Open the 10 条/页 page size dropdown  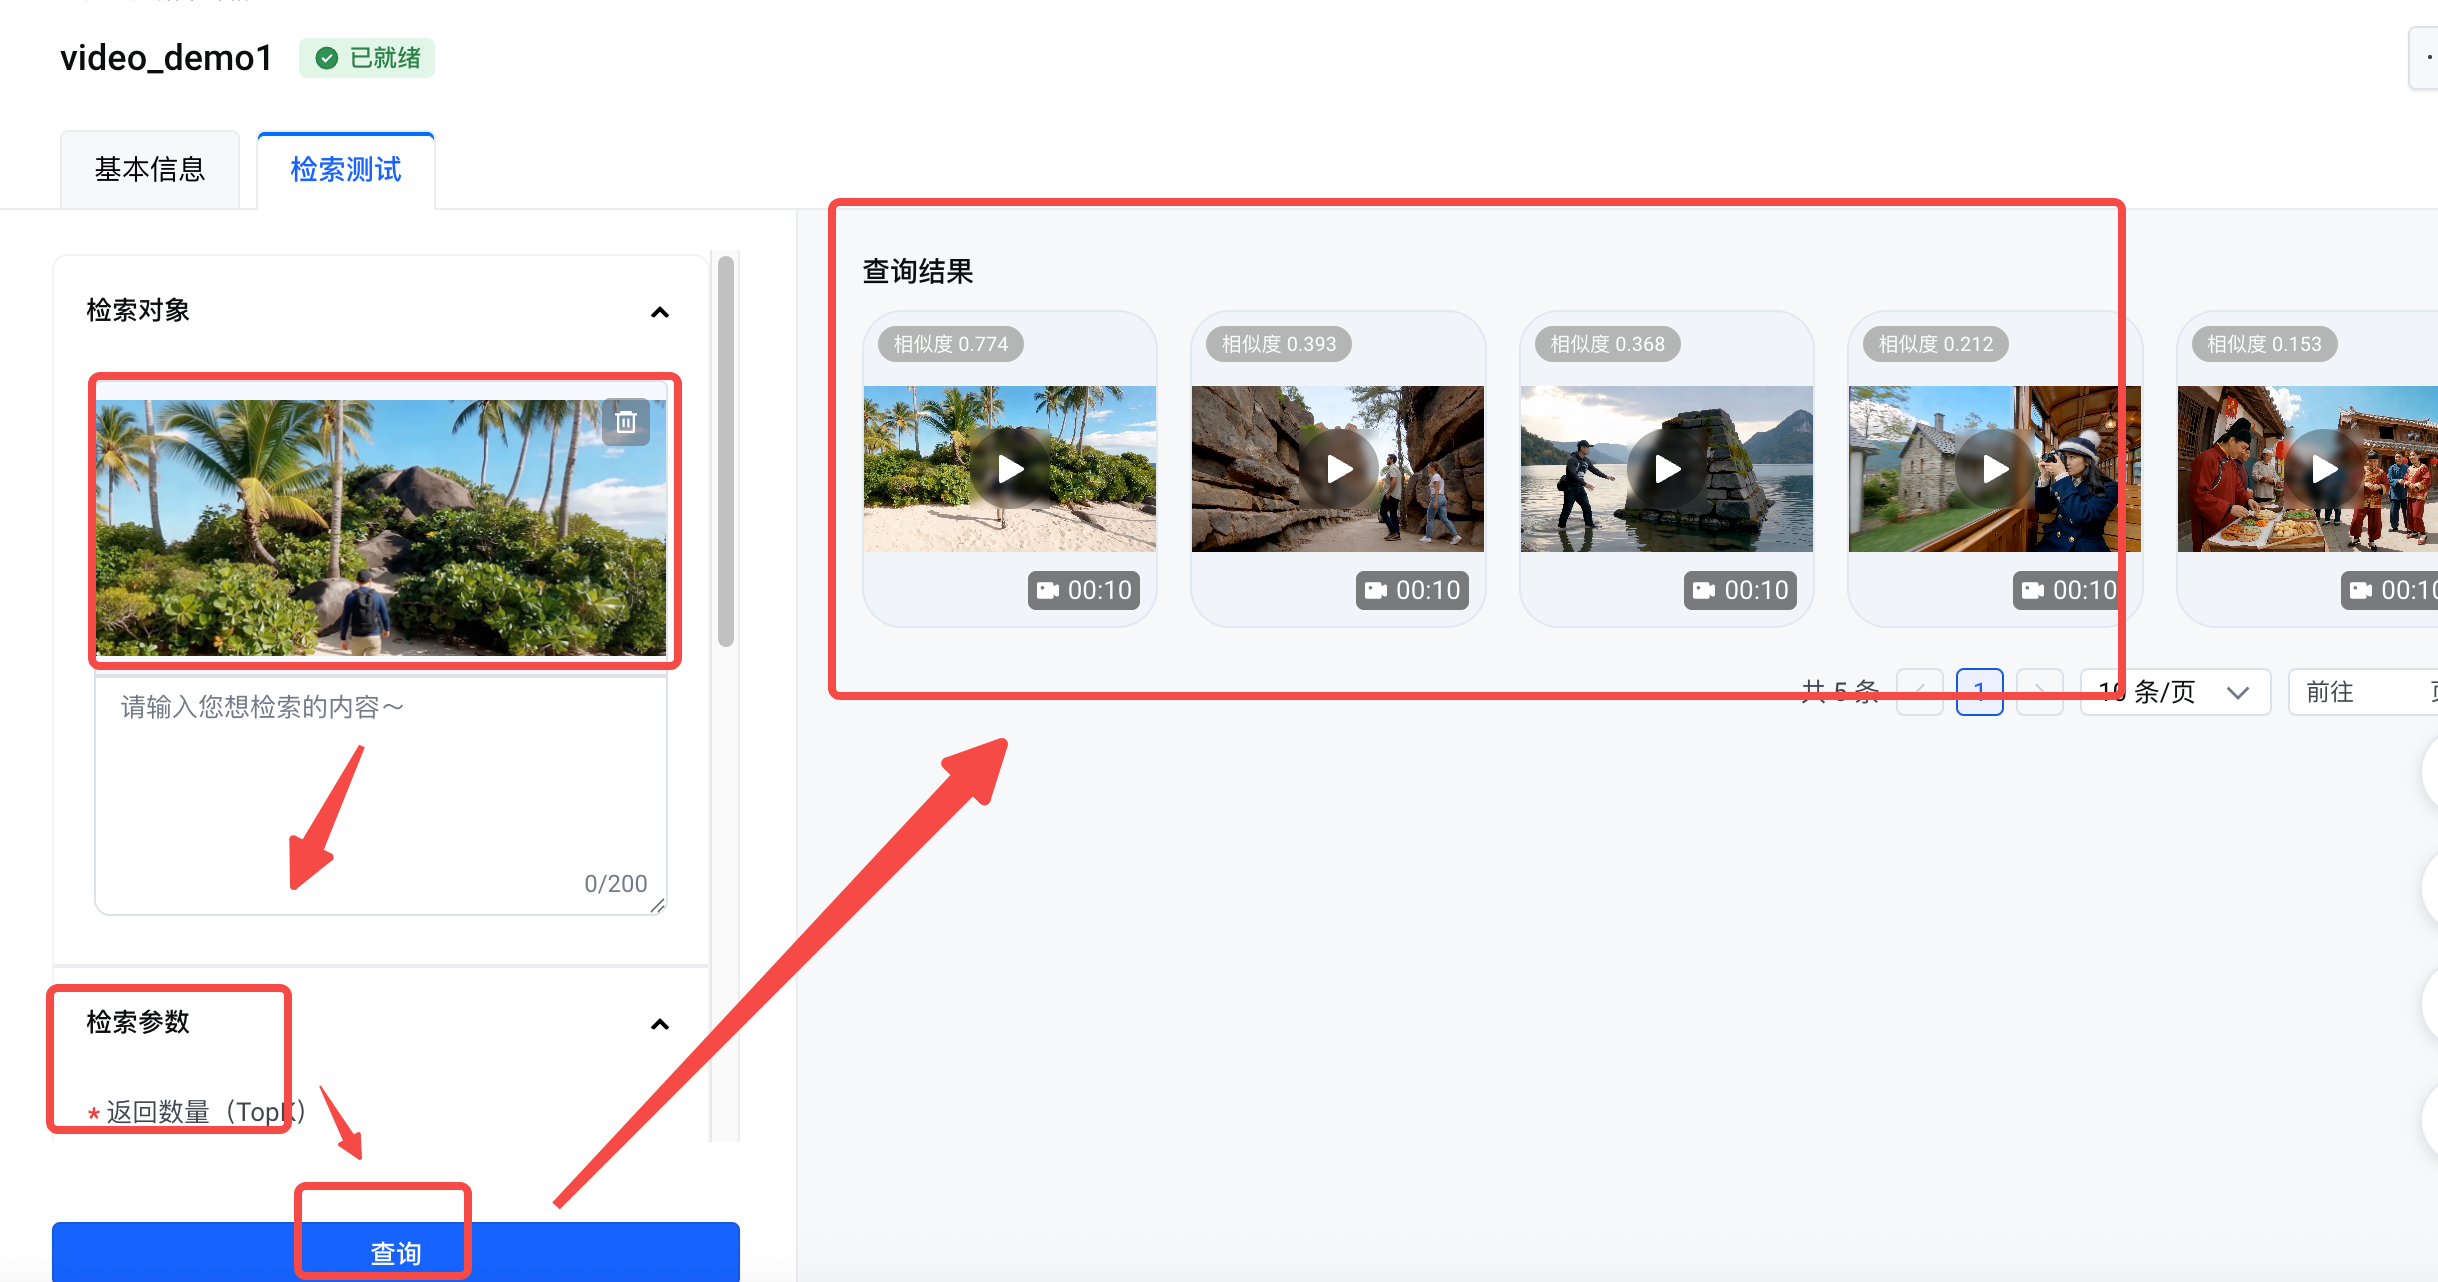[2175, 692]
